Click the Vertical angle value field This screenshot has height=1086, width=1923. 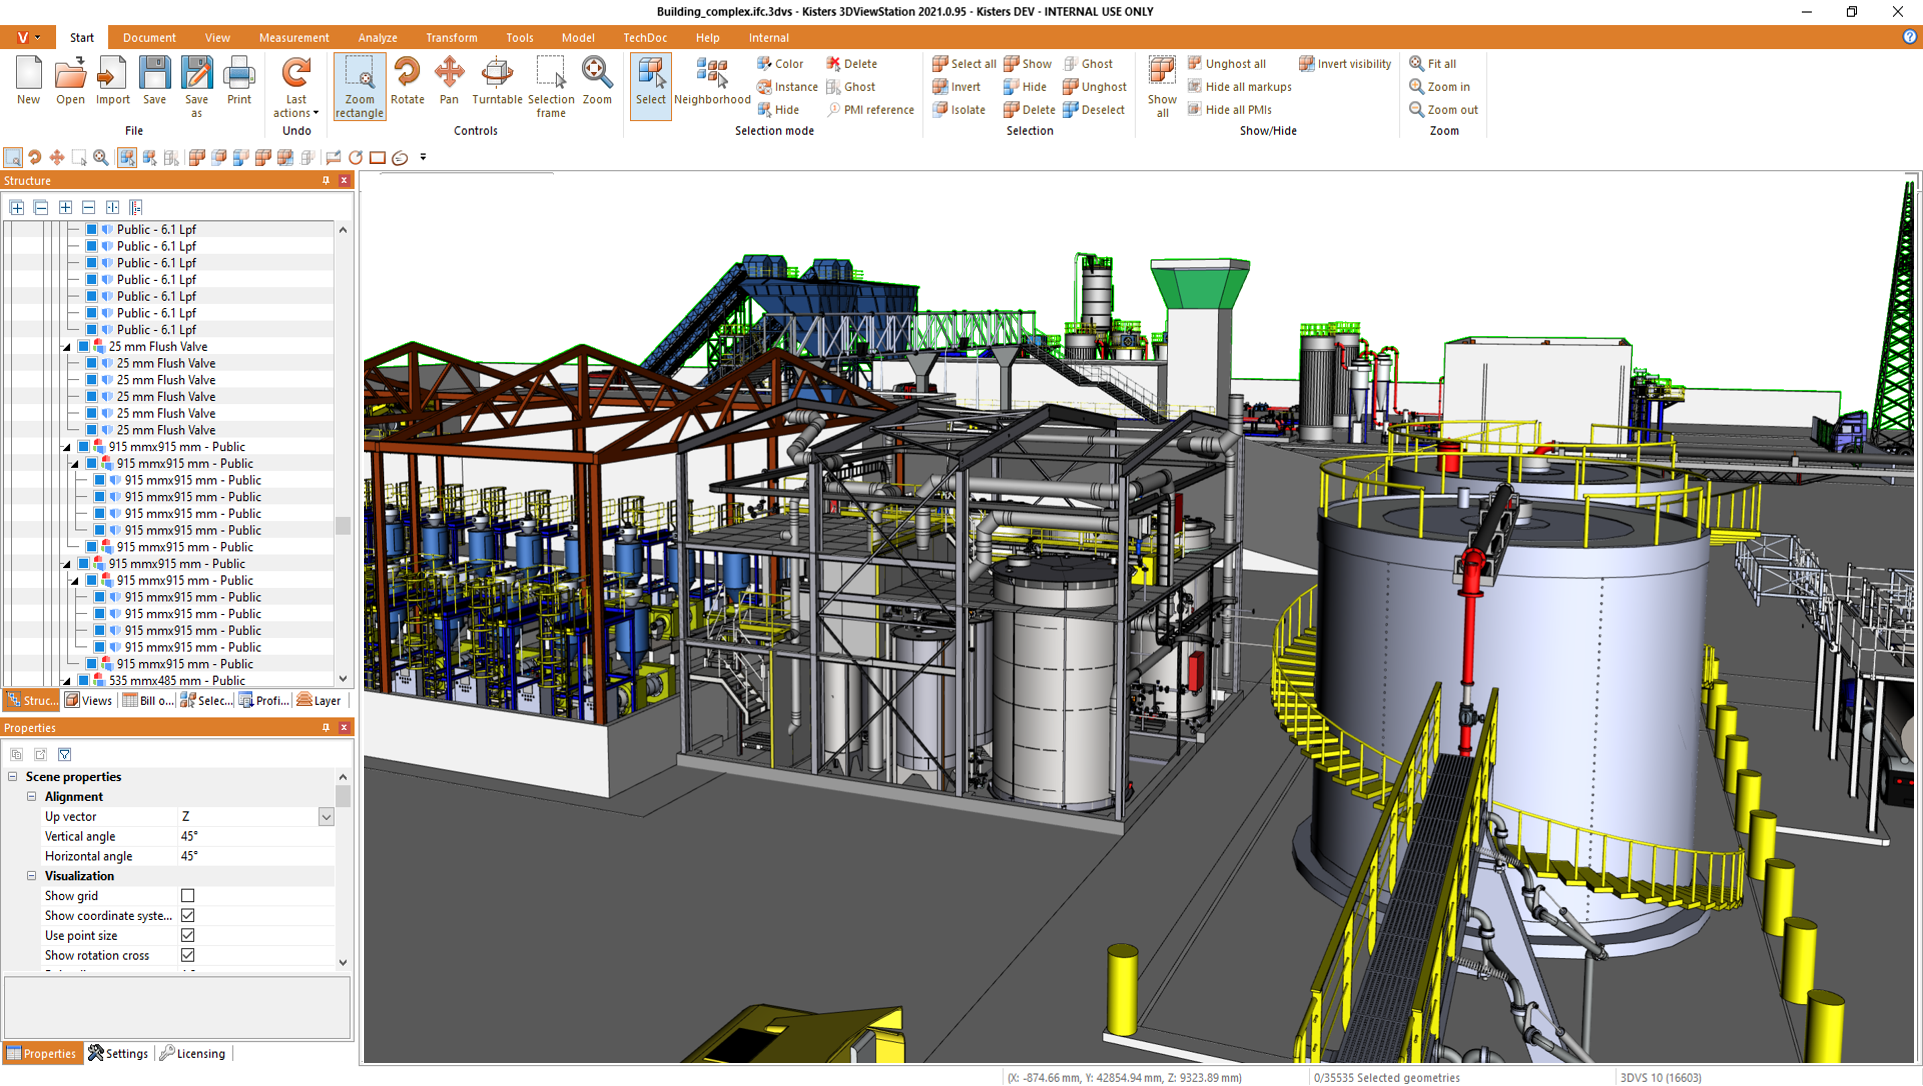255,836
